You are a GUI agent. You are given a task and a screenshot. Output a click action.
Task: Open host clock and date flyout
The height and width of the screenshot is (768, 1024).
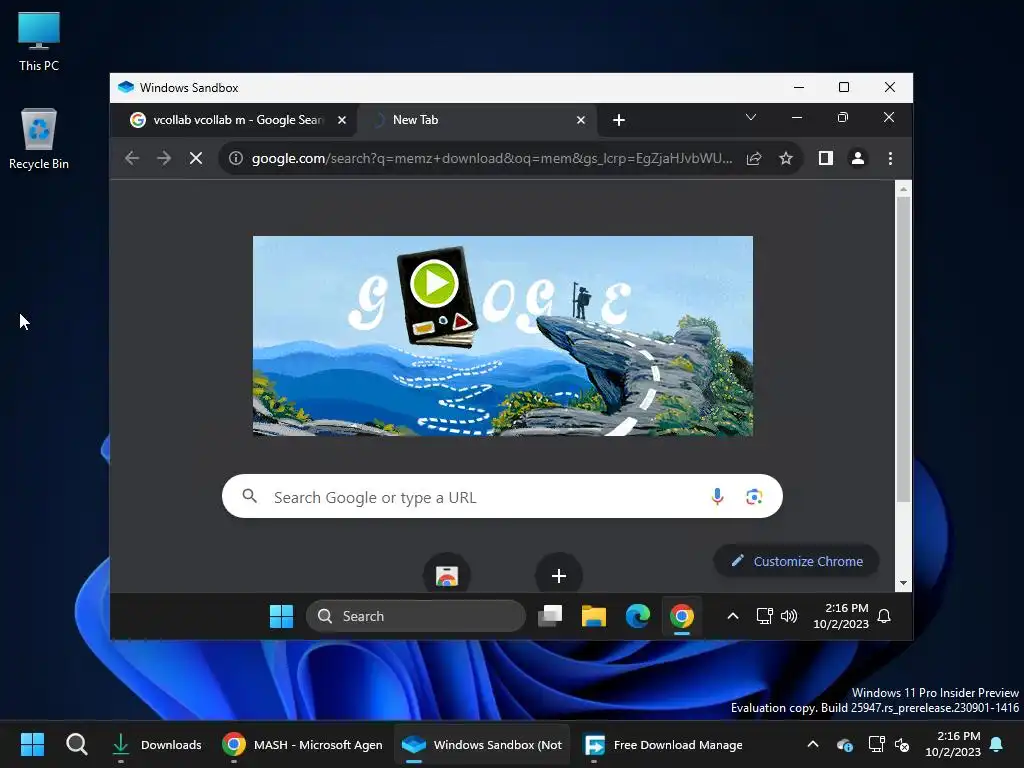click(953, 744)
